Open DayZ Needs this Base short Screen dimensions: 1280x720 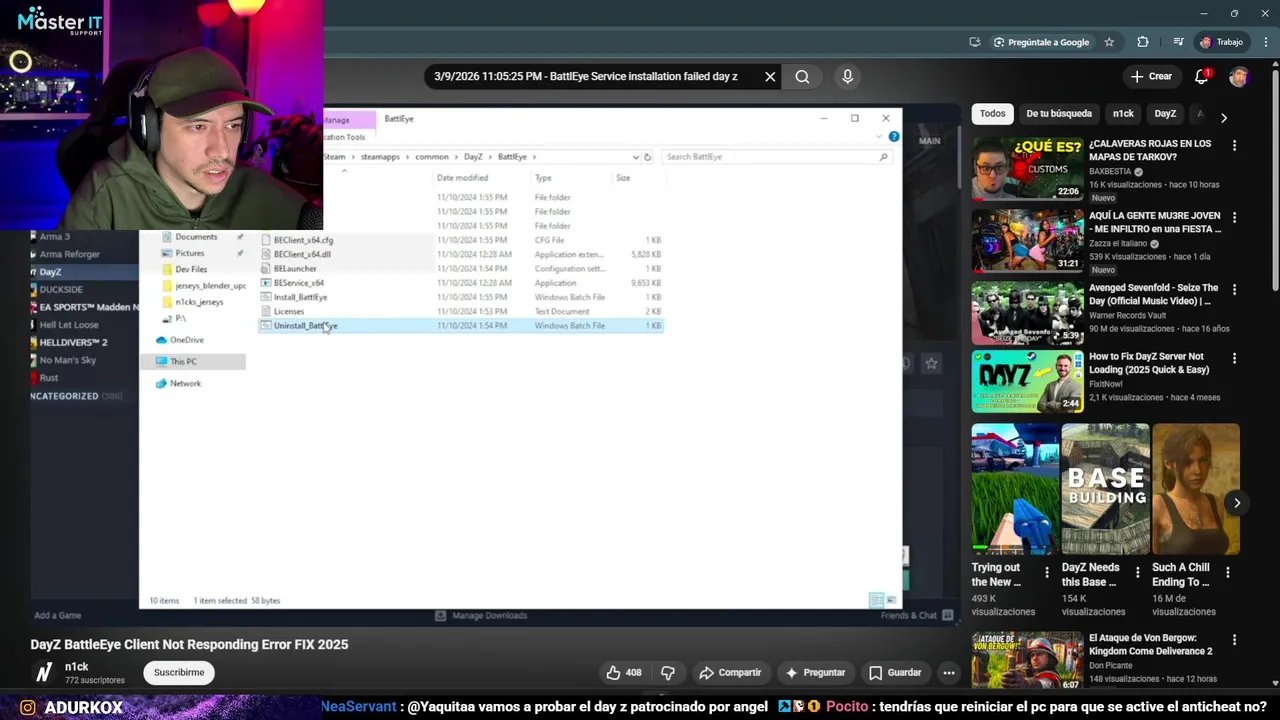tap(1105, 488)
